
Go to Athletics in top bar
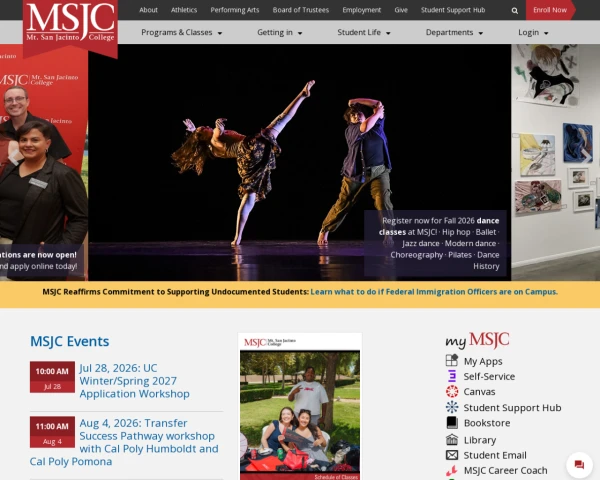point(184,10)
